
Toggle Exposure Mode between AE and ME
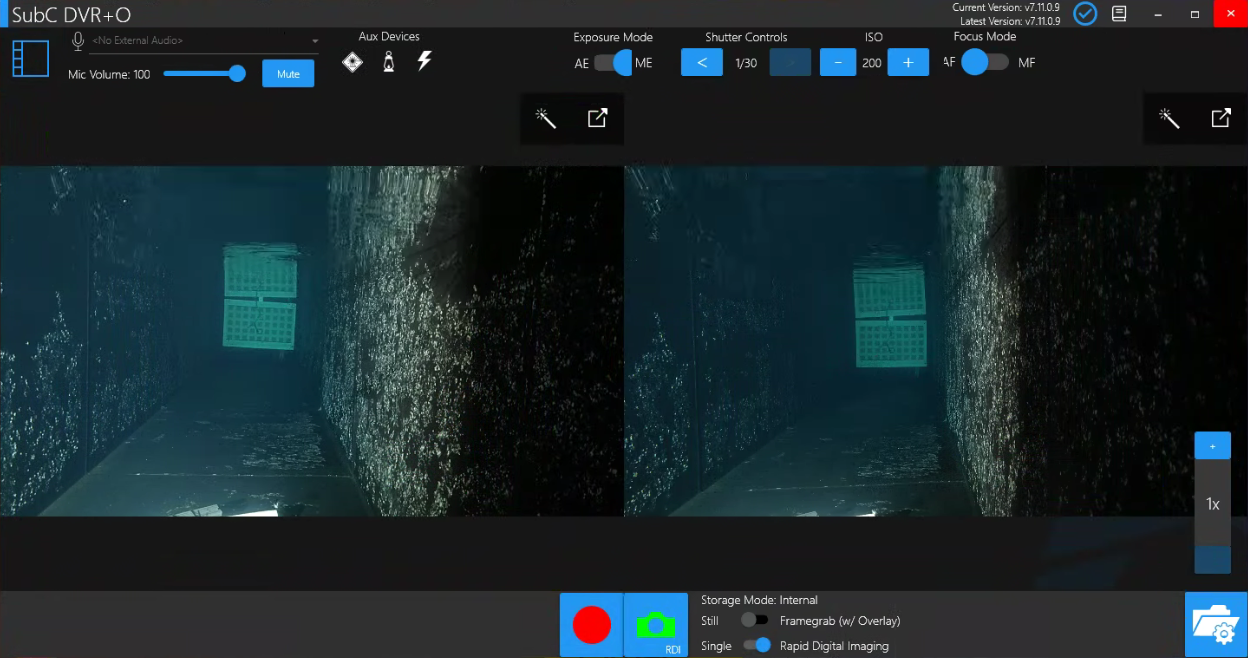613,63
